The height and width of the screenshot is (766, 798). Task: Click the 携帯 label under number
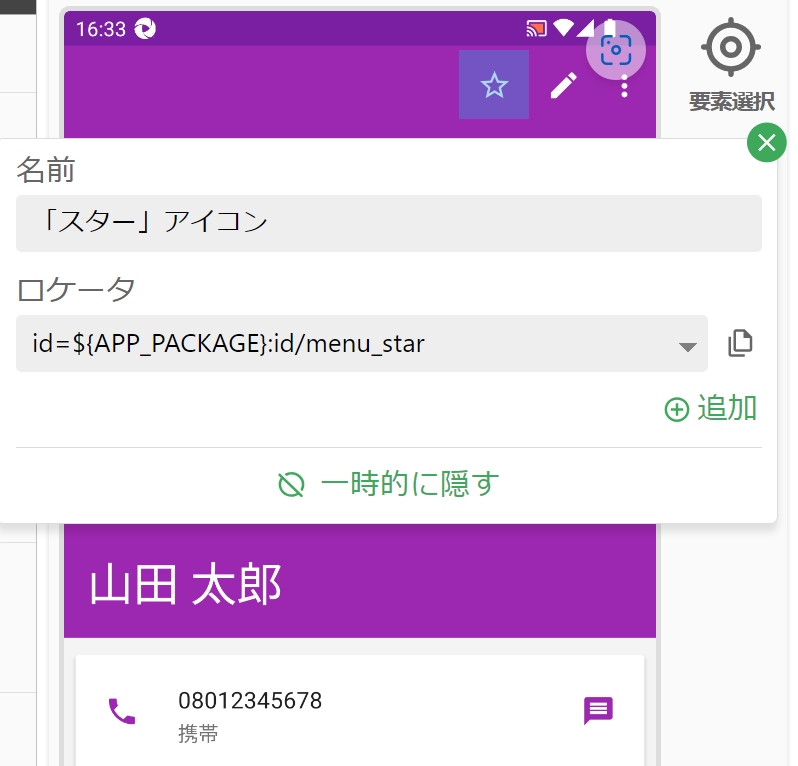click(x=198, y=734)
